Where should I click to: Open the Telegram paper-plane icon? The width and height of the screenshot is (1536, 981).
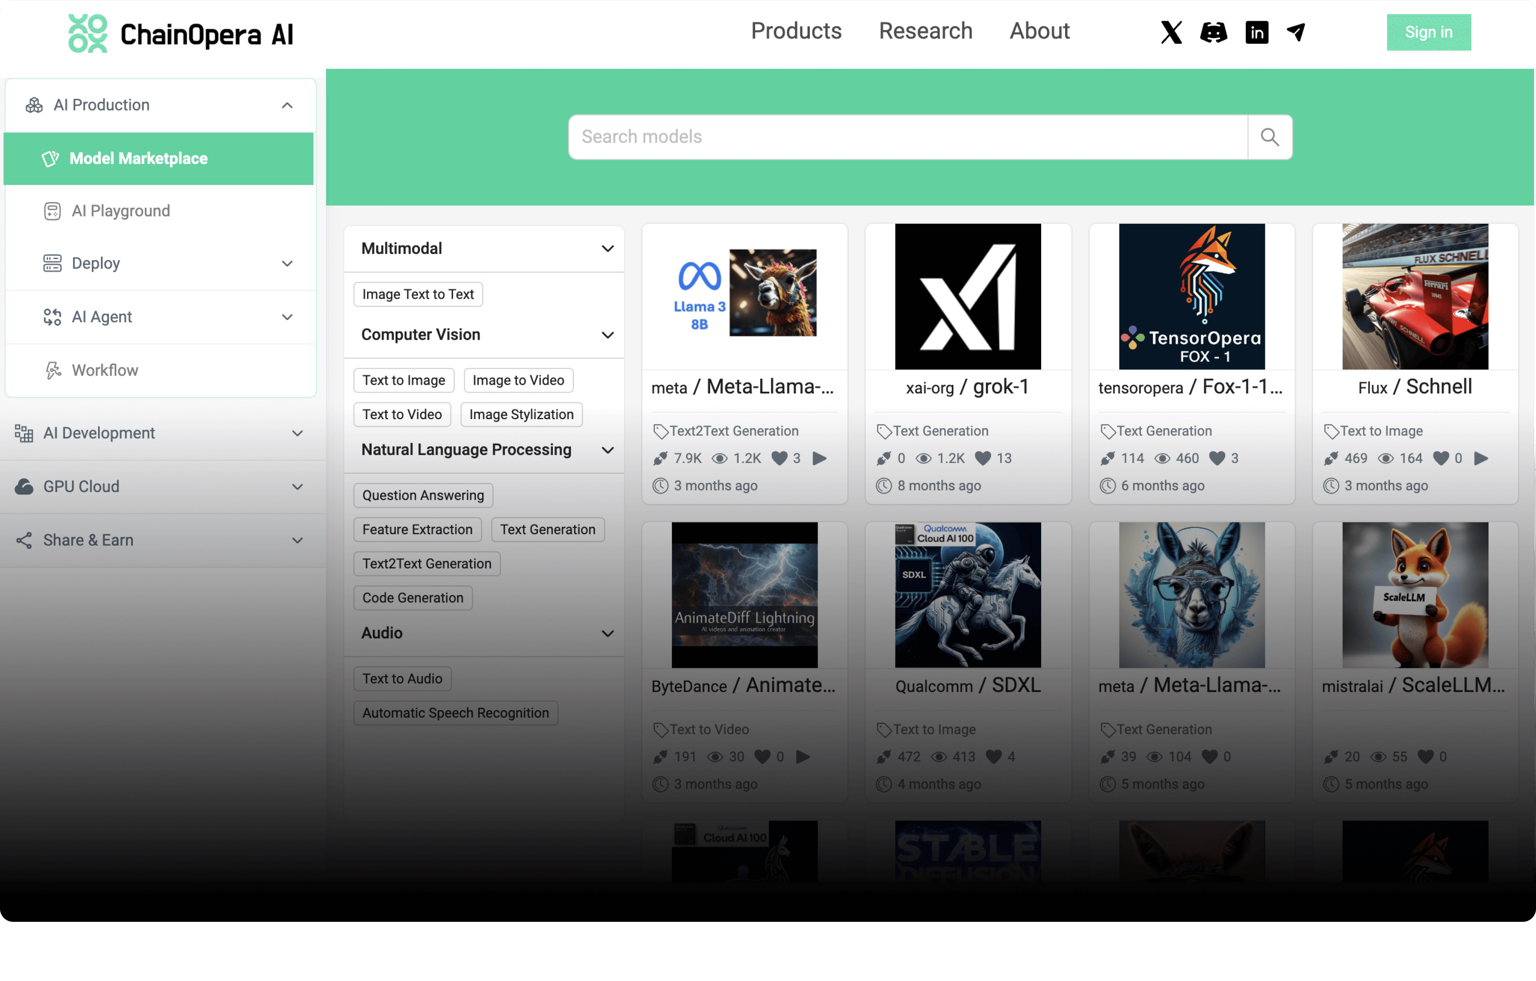click(x=1296, y=32)
